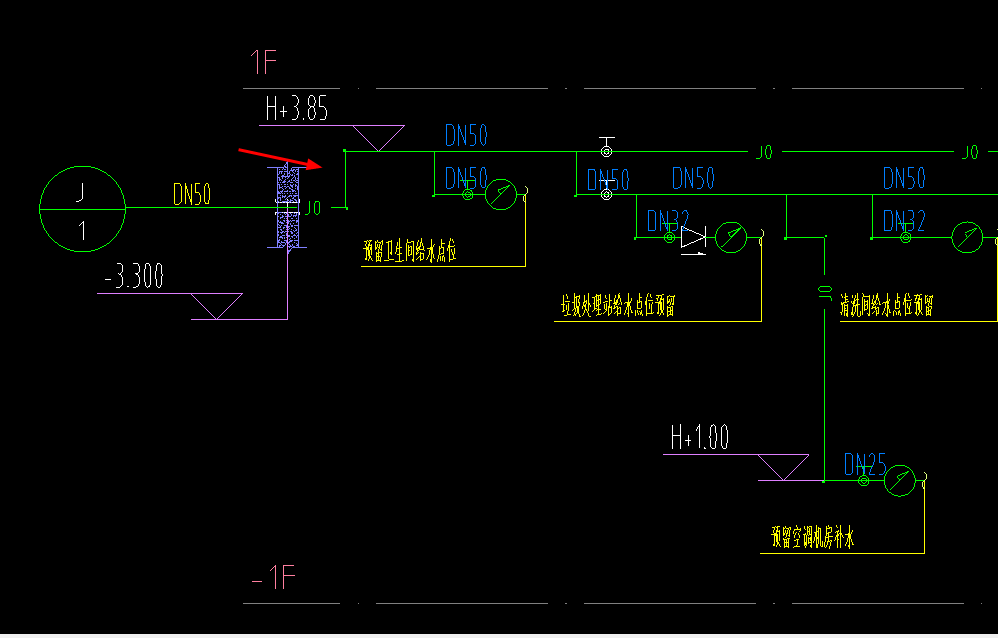This screenshot has width=998, height=638.
Task: Click the H+3.85 elevation text
Action: coord(297,108)
